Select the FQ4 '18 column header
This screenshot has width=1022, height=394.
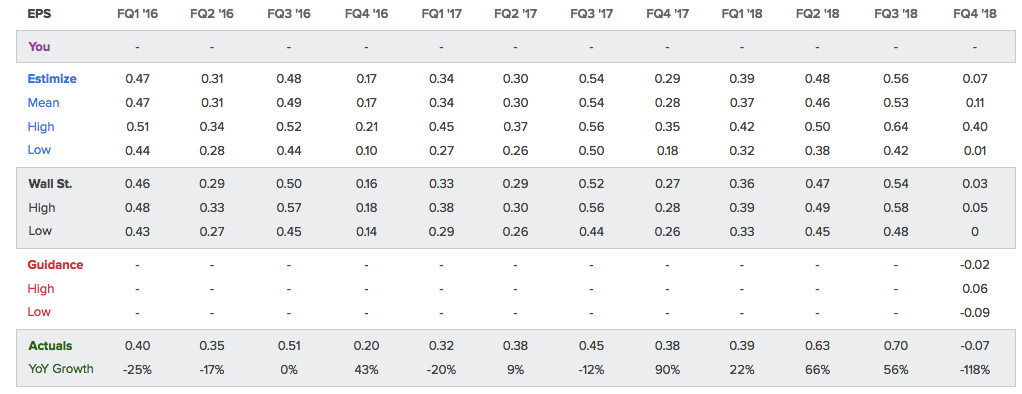pyautogui.click(x=974, y=14)
